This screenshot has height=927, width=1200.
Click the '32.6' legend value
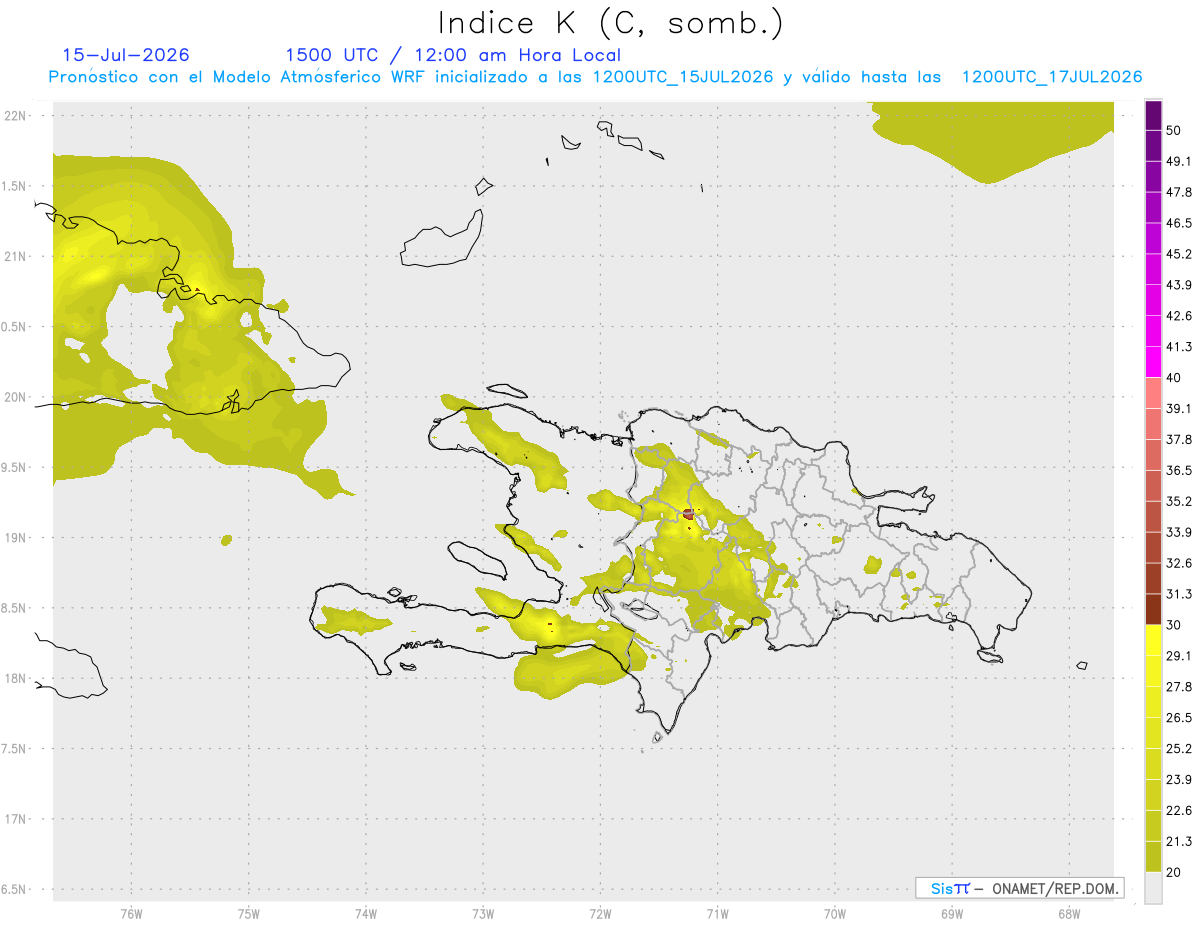(x=1179, y=563)
